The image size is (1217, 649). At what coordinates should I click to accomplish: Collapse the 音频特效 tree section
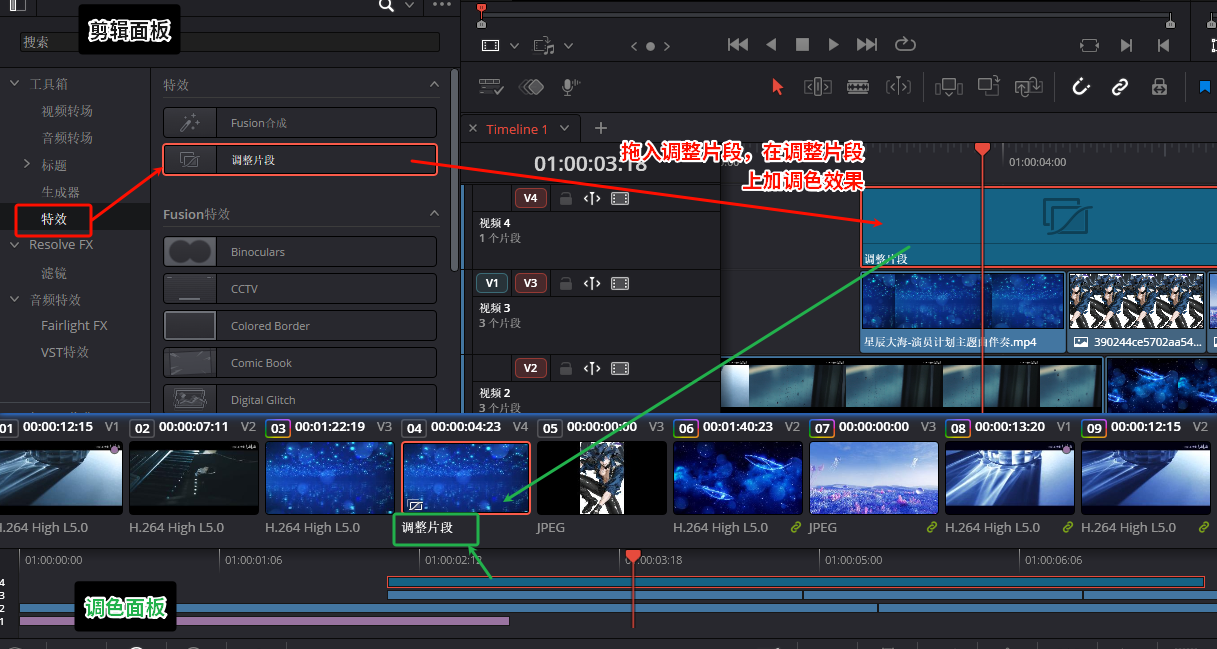[14, 299]
